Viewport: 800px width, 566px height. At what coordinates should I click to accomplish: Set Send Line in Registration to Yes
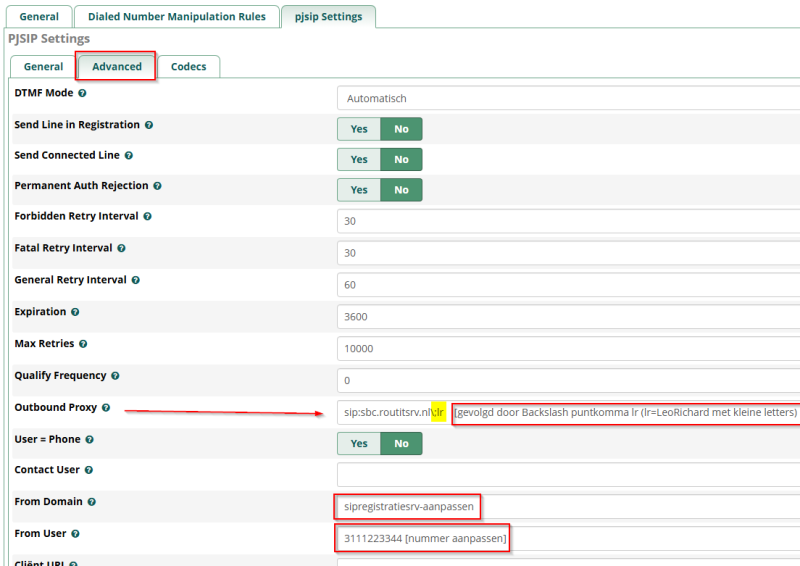359,129
